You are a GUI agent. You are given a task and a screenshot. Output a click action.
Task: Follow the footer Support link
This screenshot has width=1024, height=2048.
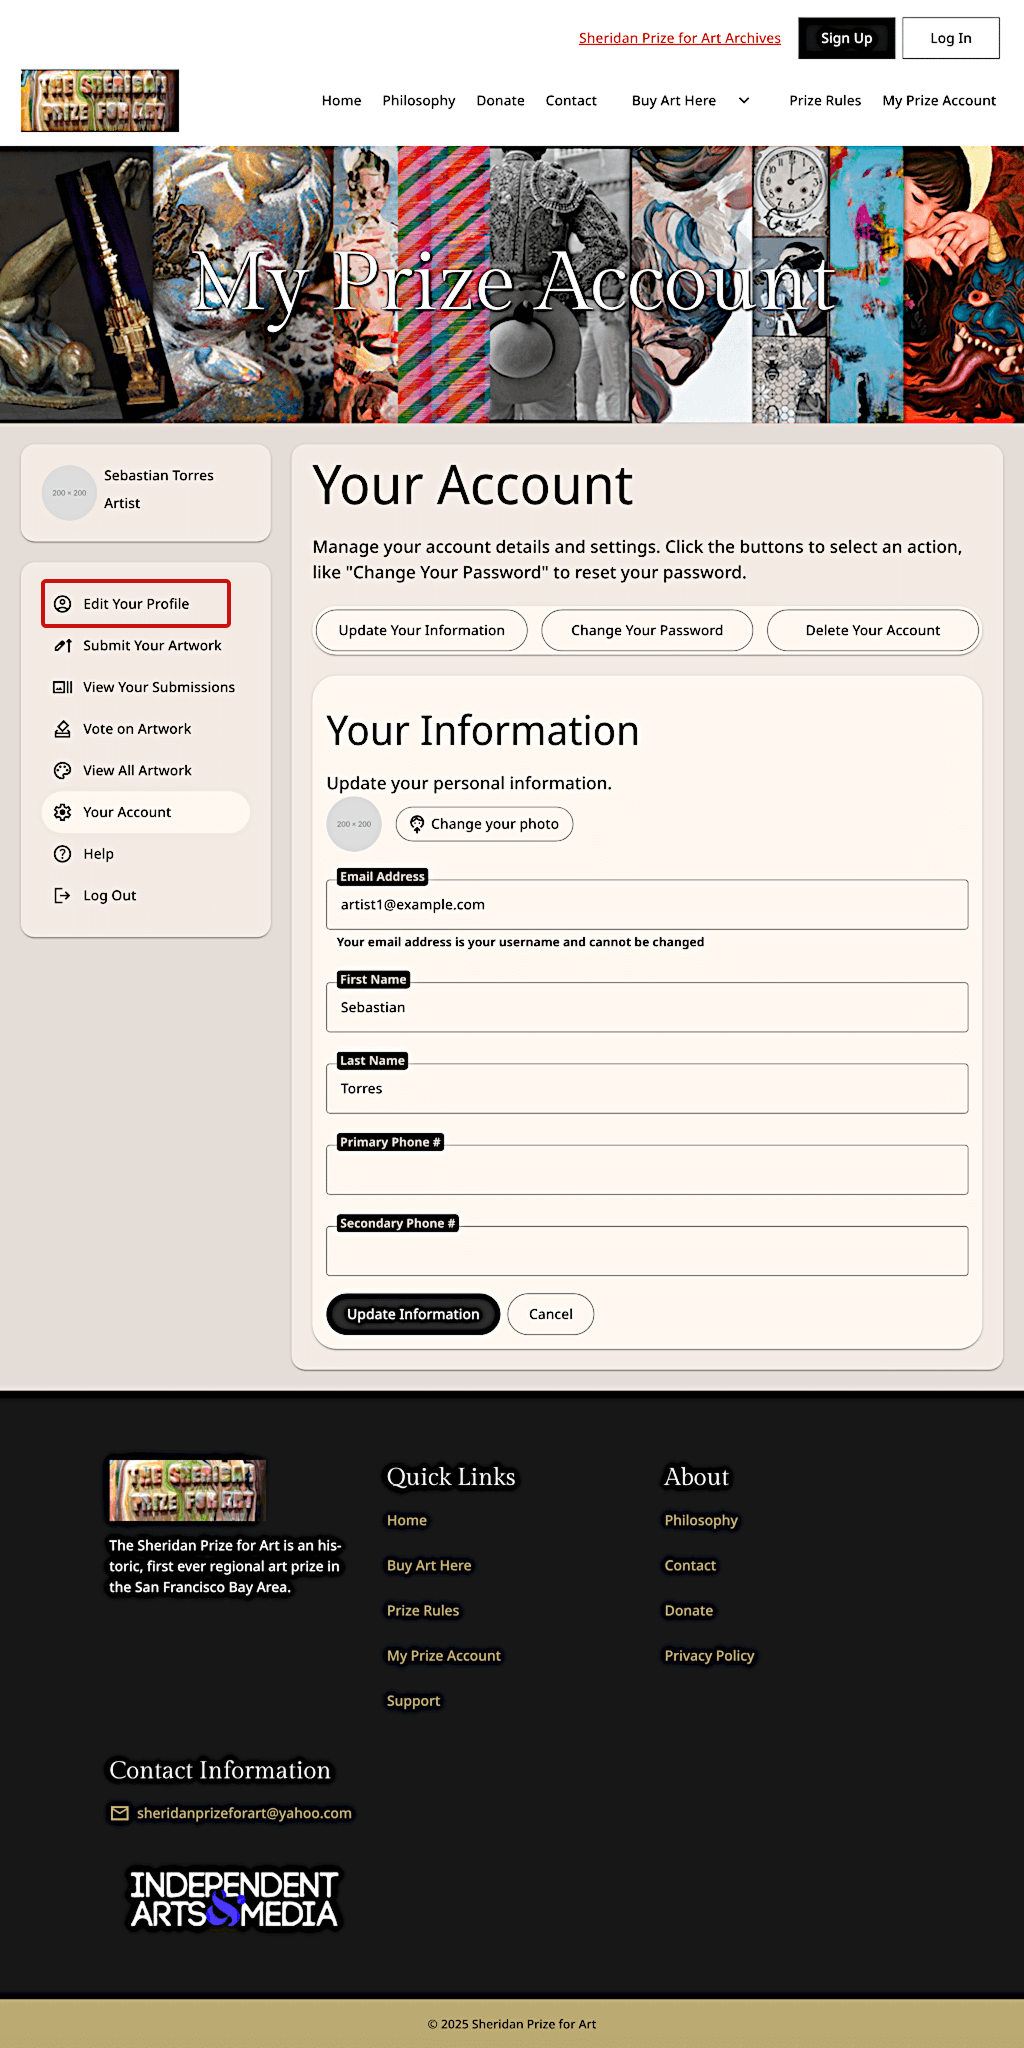coord(413,1701)
